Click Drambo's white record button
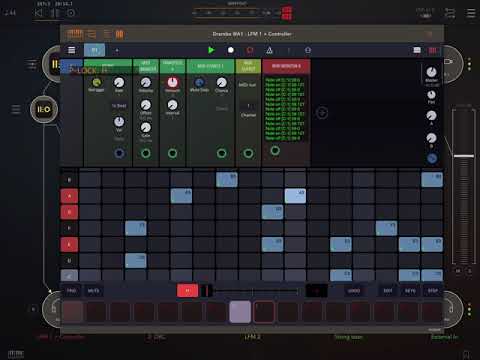 (230, 50)
